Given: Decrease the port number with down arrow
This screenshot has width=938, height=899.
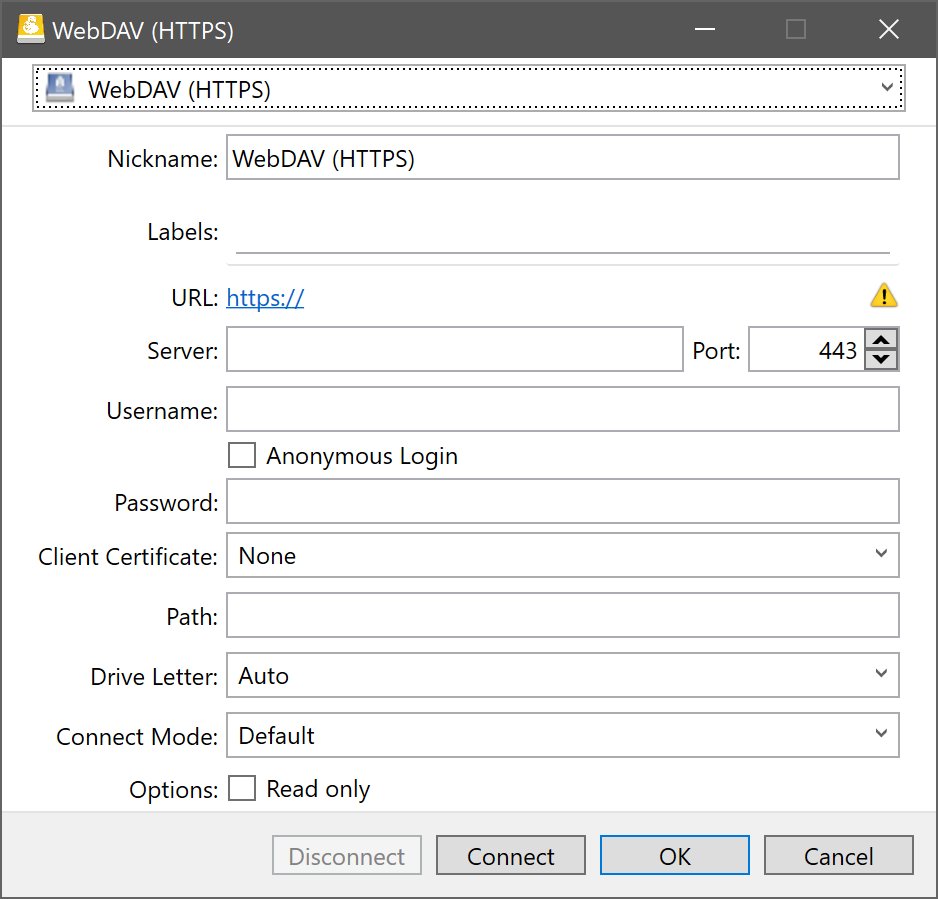Looking at the screenshot, I should tap(881, 359).
